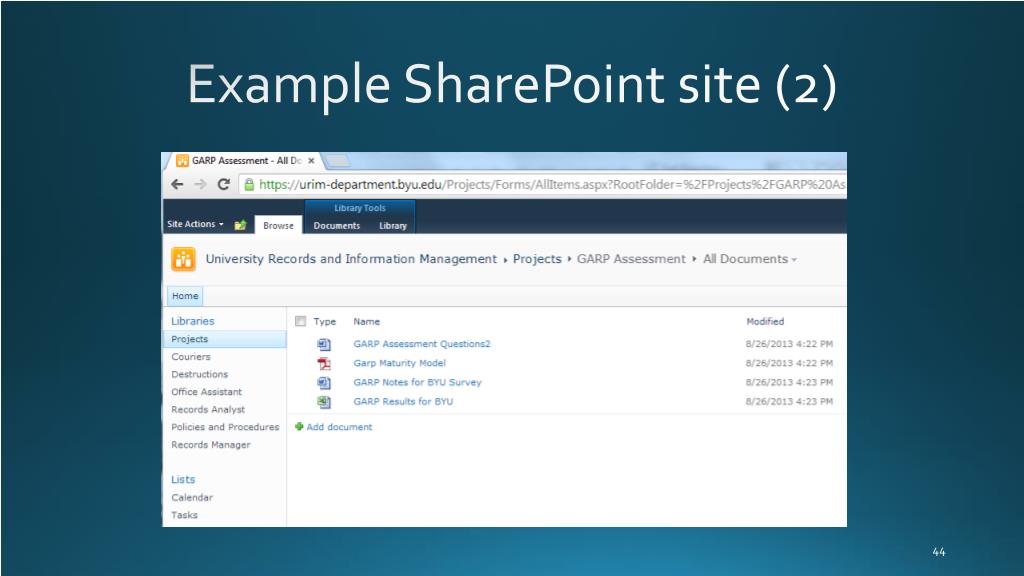The image size is (1024, 576).
Task: Go to the Projects breadcrumb link
Action: click(x=537, y=259)
